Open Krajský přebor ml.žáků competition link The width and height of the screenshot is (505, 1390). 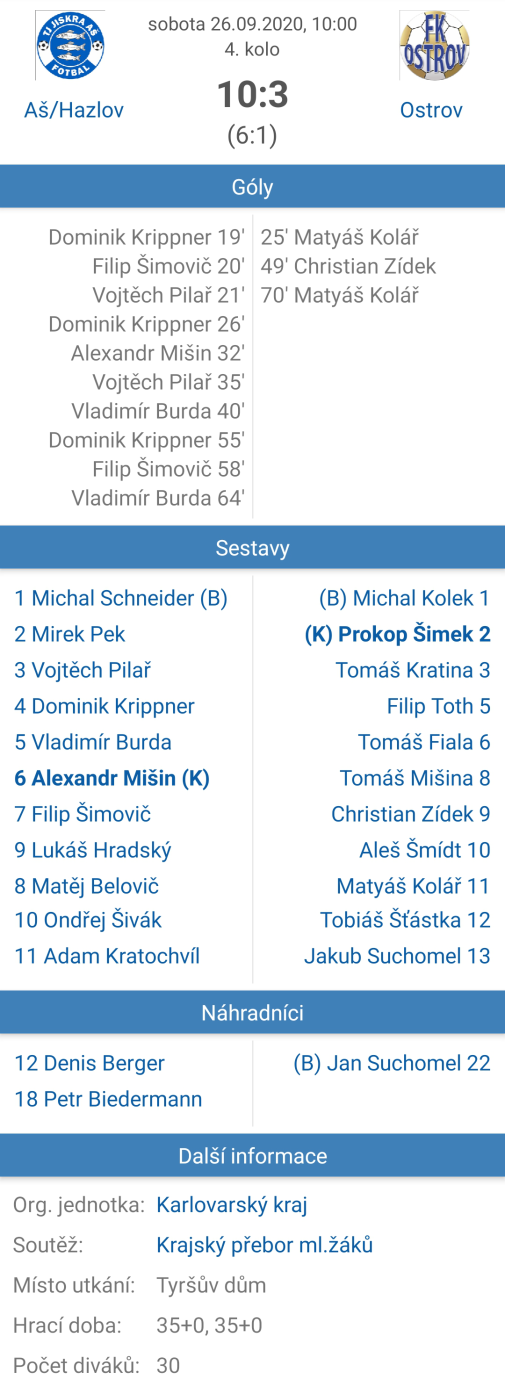265,1245
